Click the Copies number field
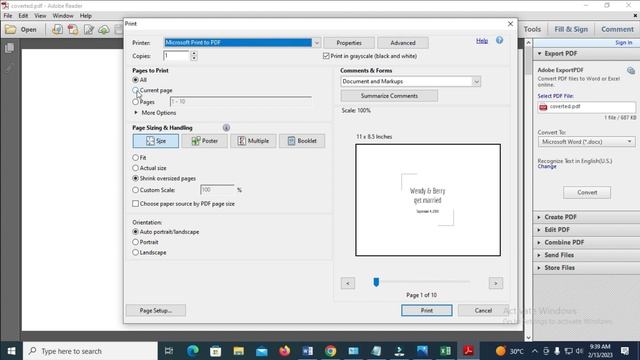This screenshot has height=360, width=640. (x=176, y=56)
